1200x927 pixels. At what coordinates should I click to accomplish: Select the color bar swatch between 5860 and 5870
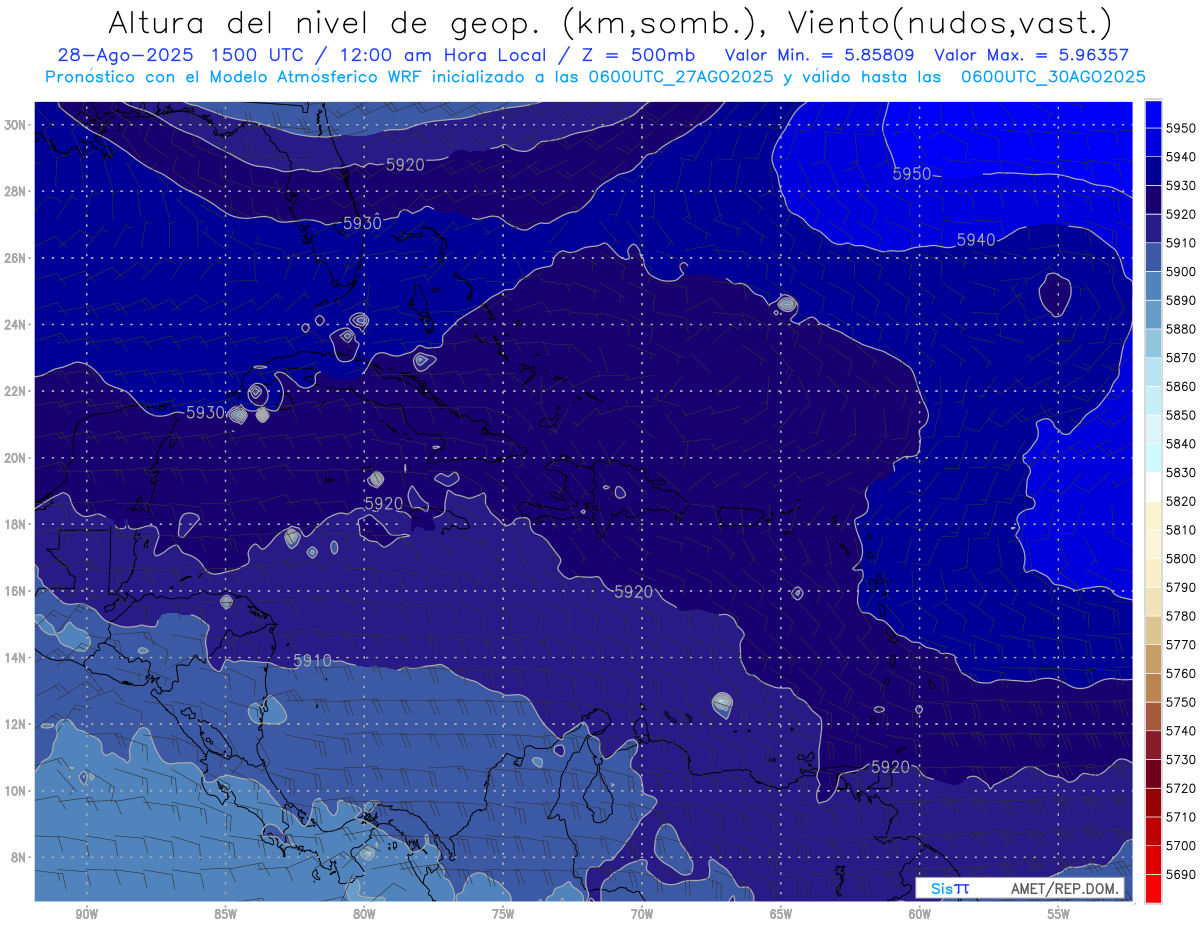point(1153,372)
